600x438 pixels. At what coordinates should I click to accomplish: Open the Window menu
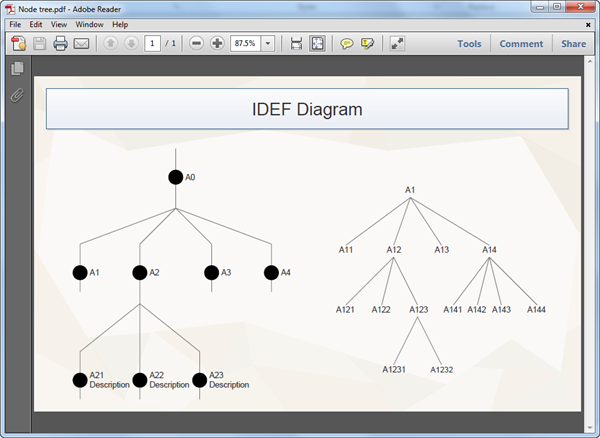tap(89, 24)
